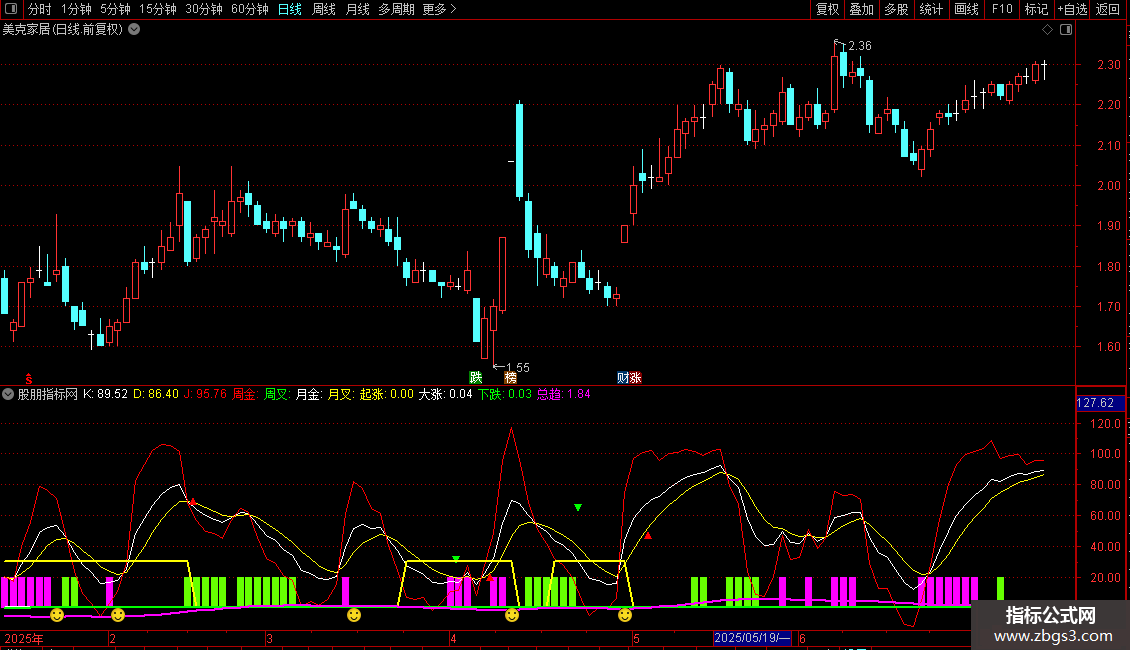Open the 复权 adjustment menu
This screenshot has height=650, width=1130.
click(827, 9)
